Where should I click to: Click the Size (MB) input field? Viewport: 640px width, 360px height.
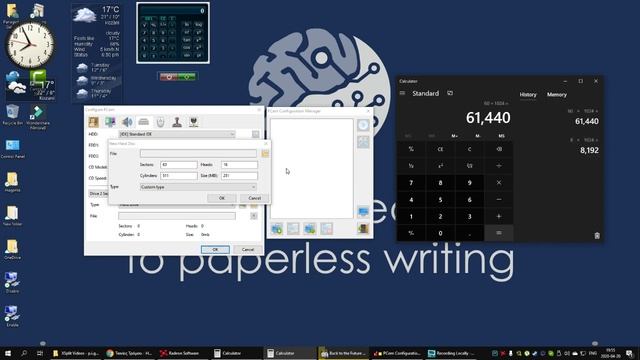point(240,176)
